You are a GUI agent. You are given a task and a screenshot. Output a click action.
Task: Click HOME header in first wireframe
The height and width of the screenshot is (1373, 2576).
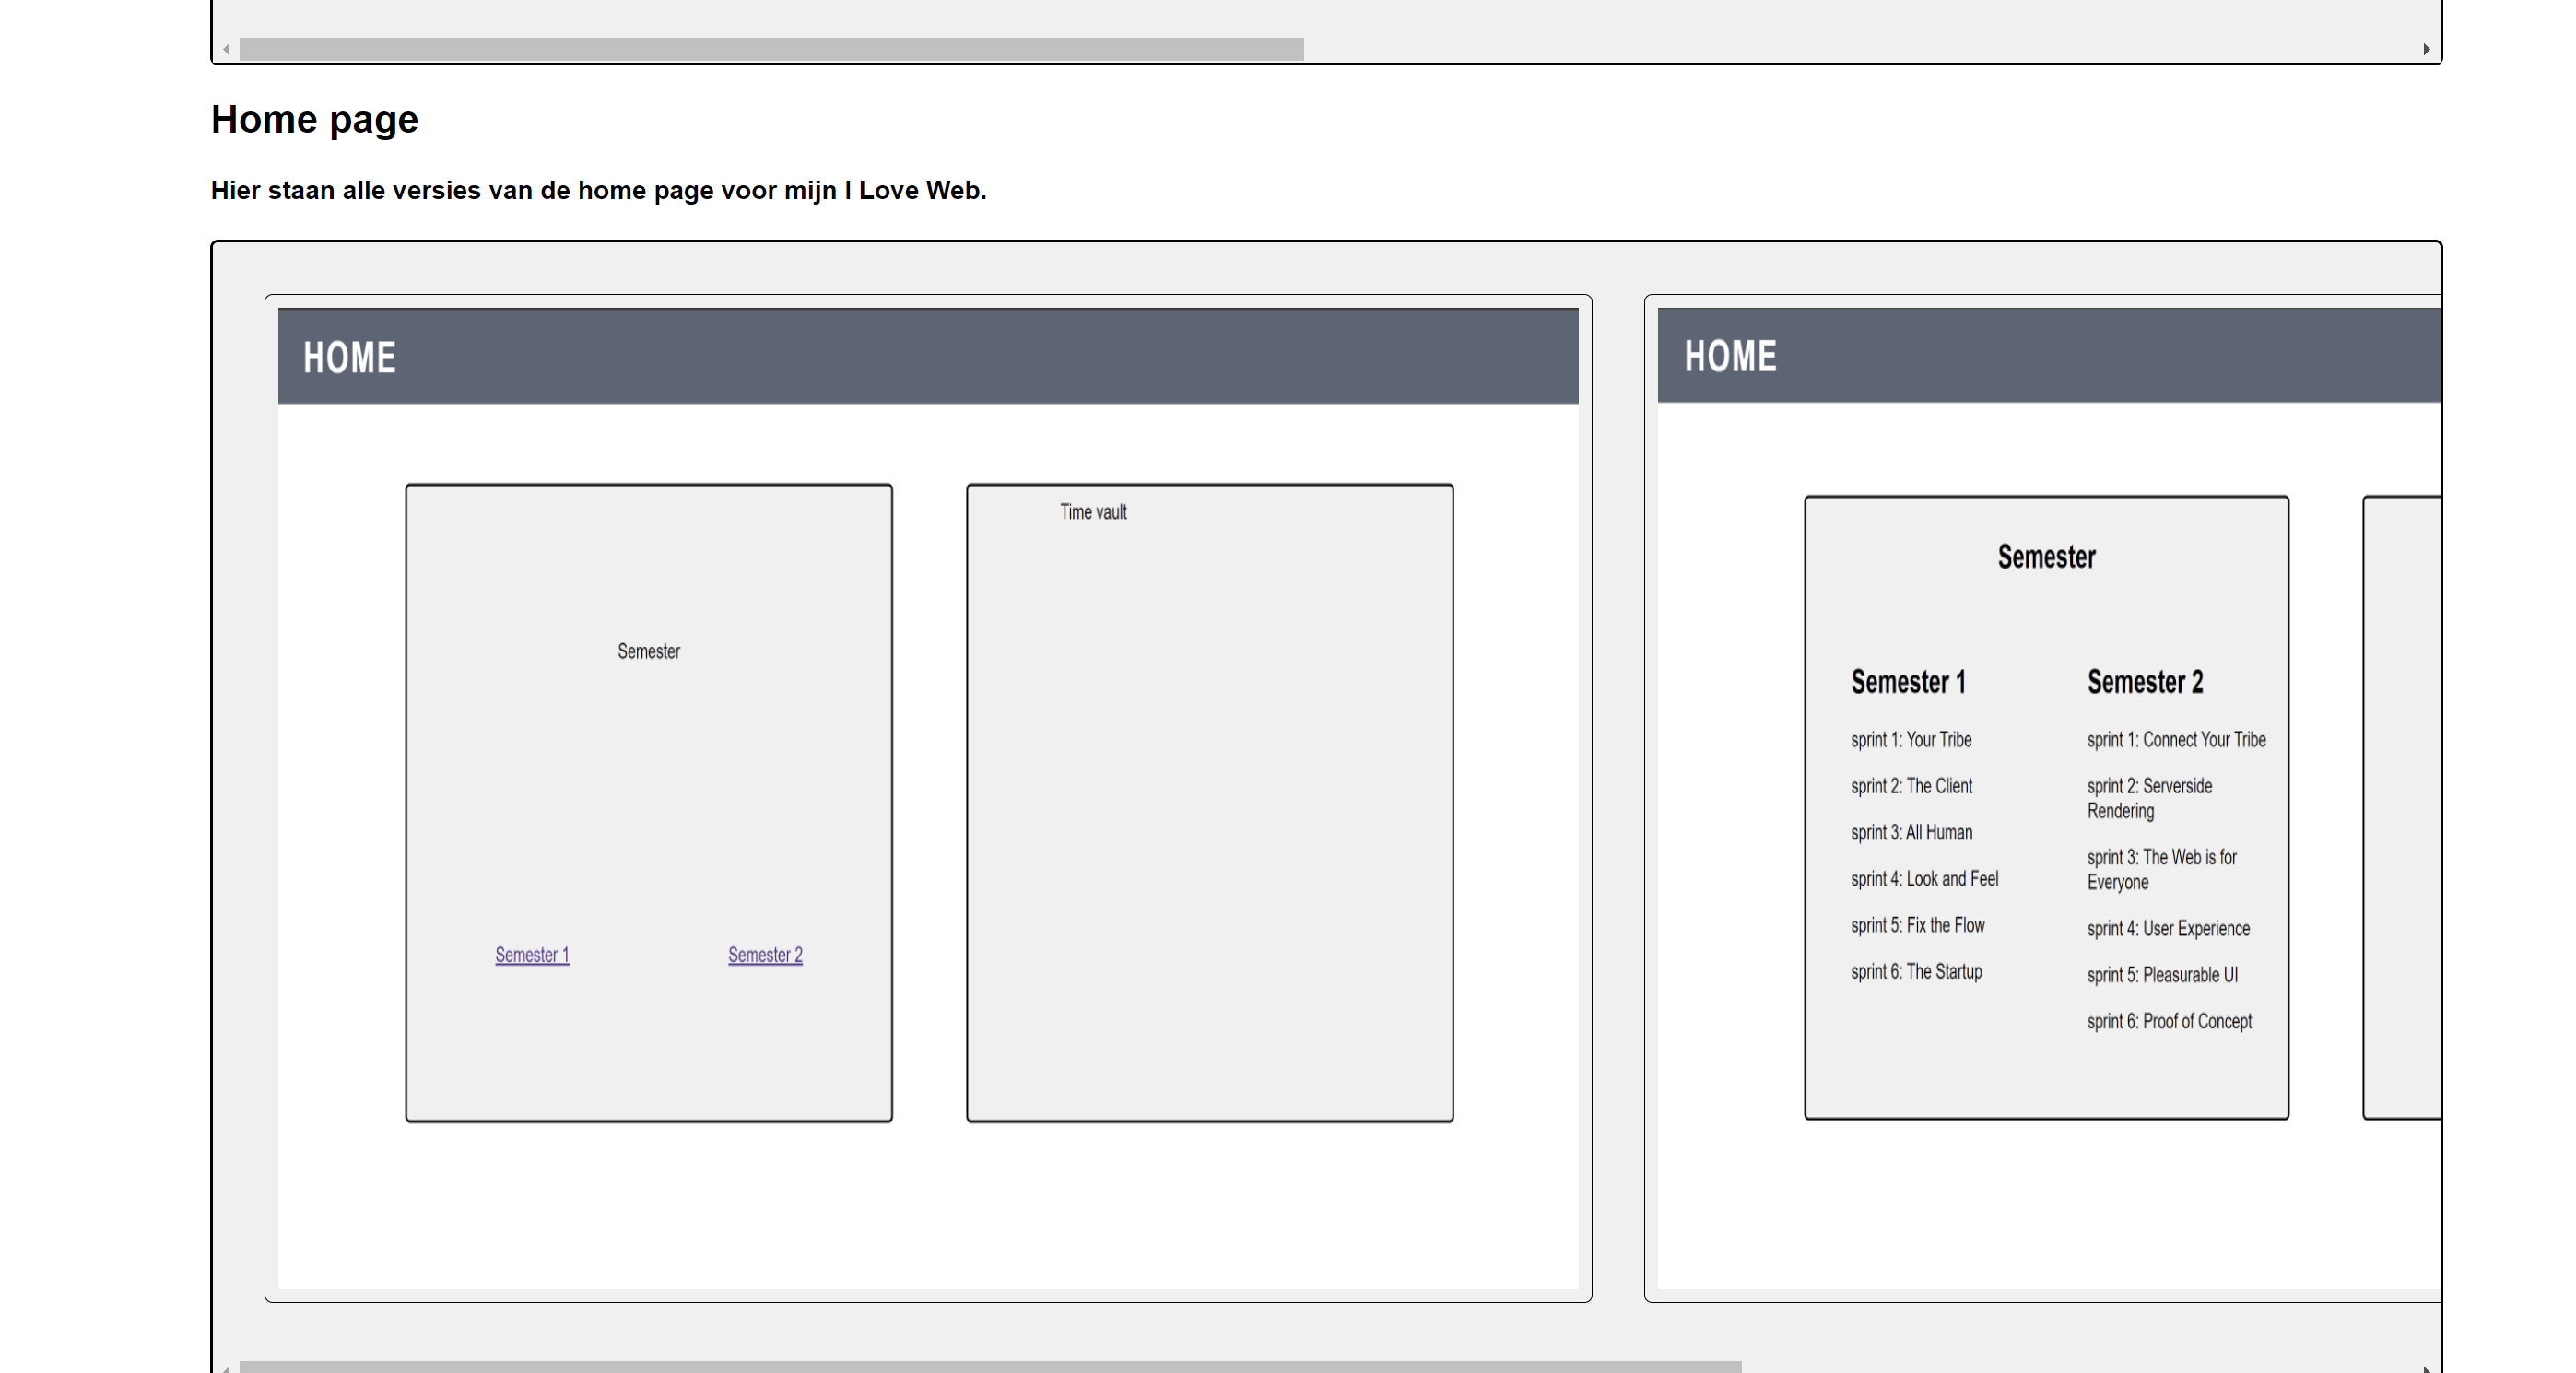pos(349,358)
